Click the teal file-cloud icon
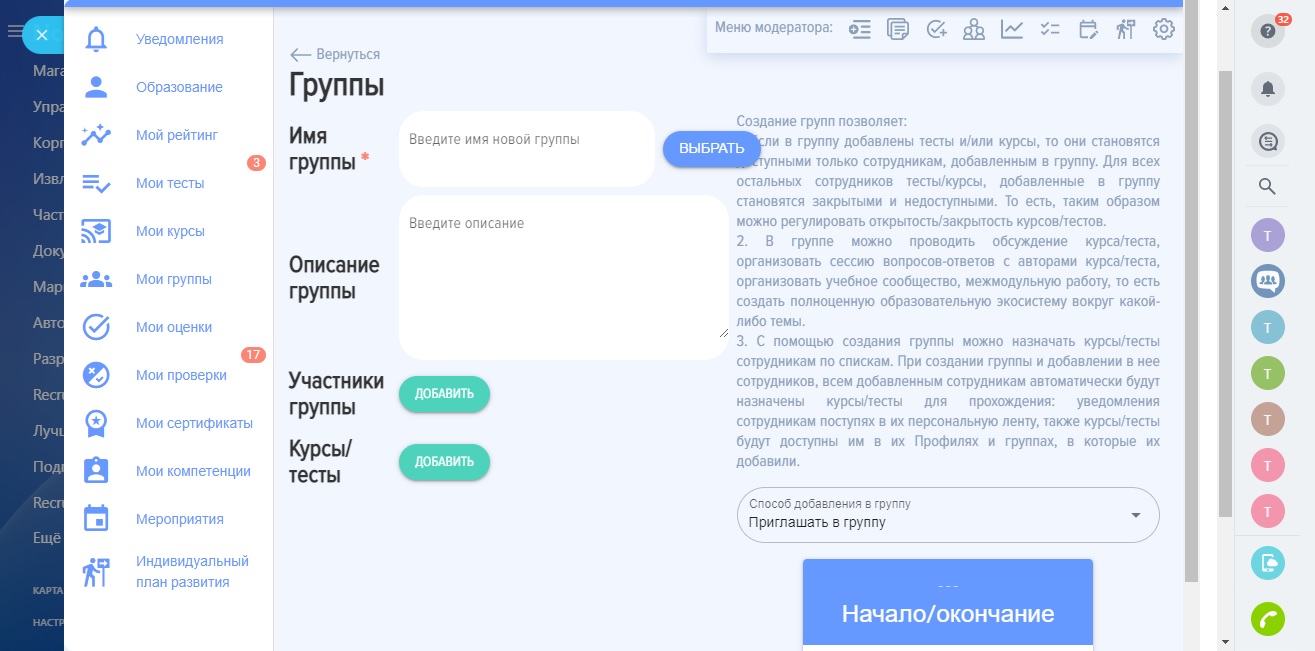Image resolution: width=1315 pixels, height=651 pixels. (1268, 563)
